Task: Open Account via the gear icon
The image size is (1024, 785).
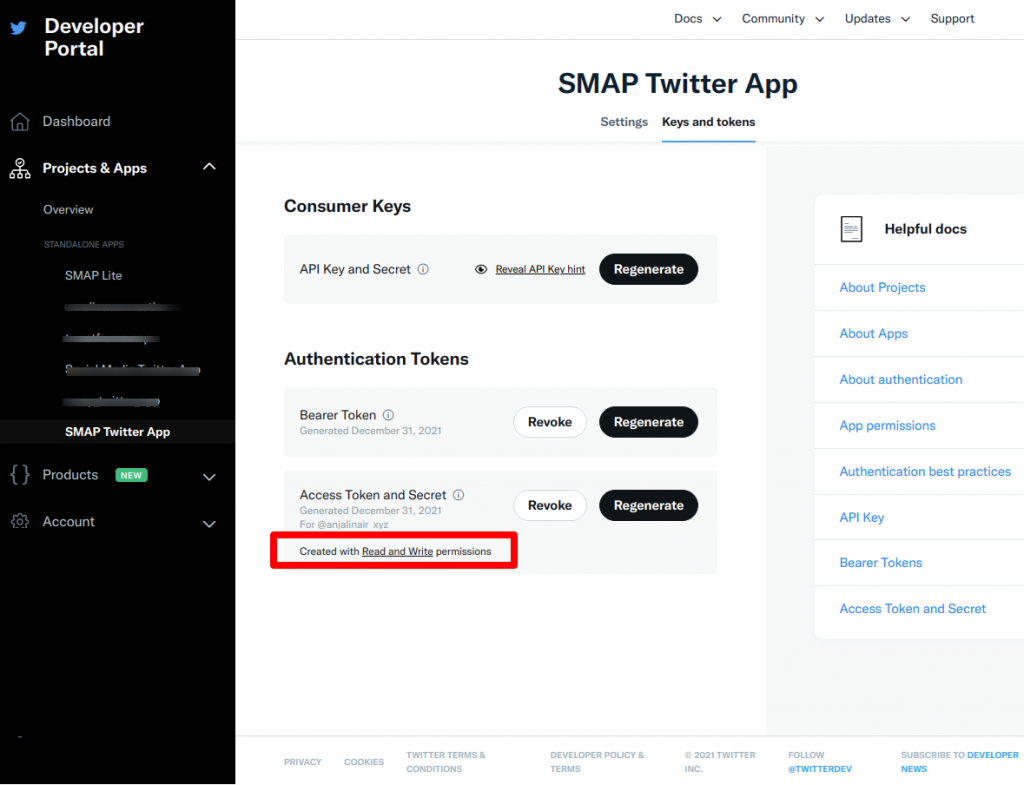Action: [19, 521]
